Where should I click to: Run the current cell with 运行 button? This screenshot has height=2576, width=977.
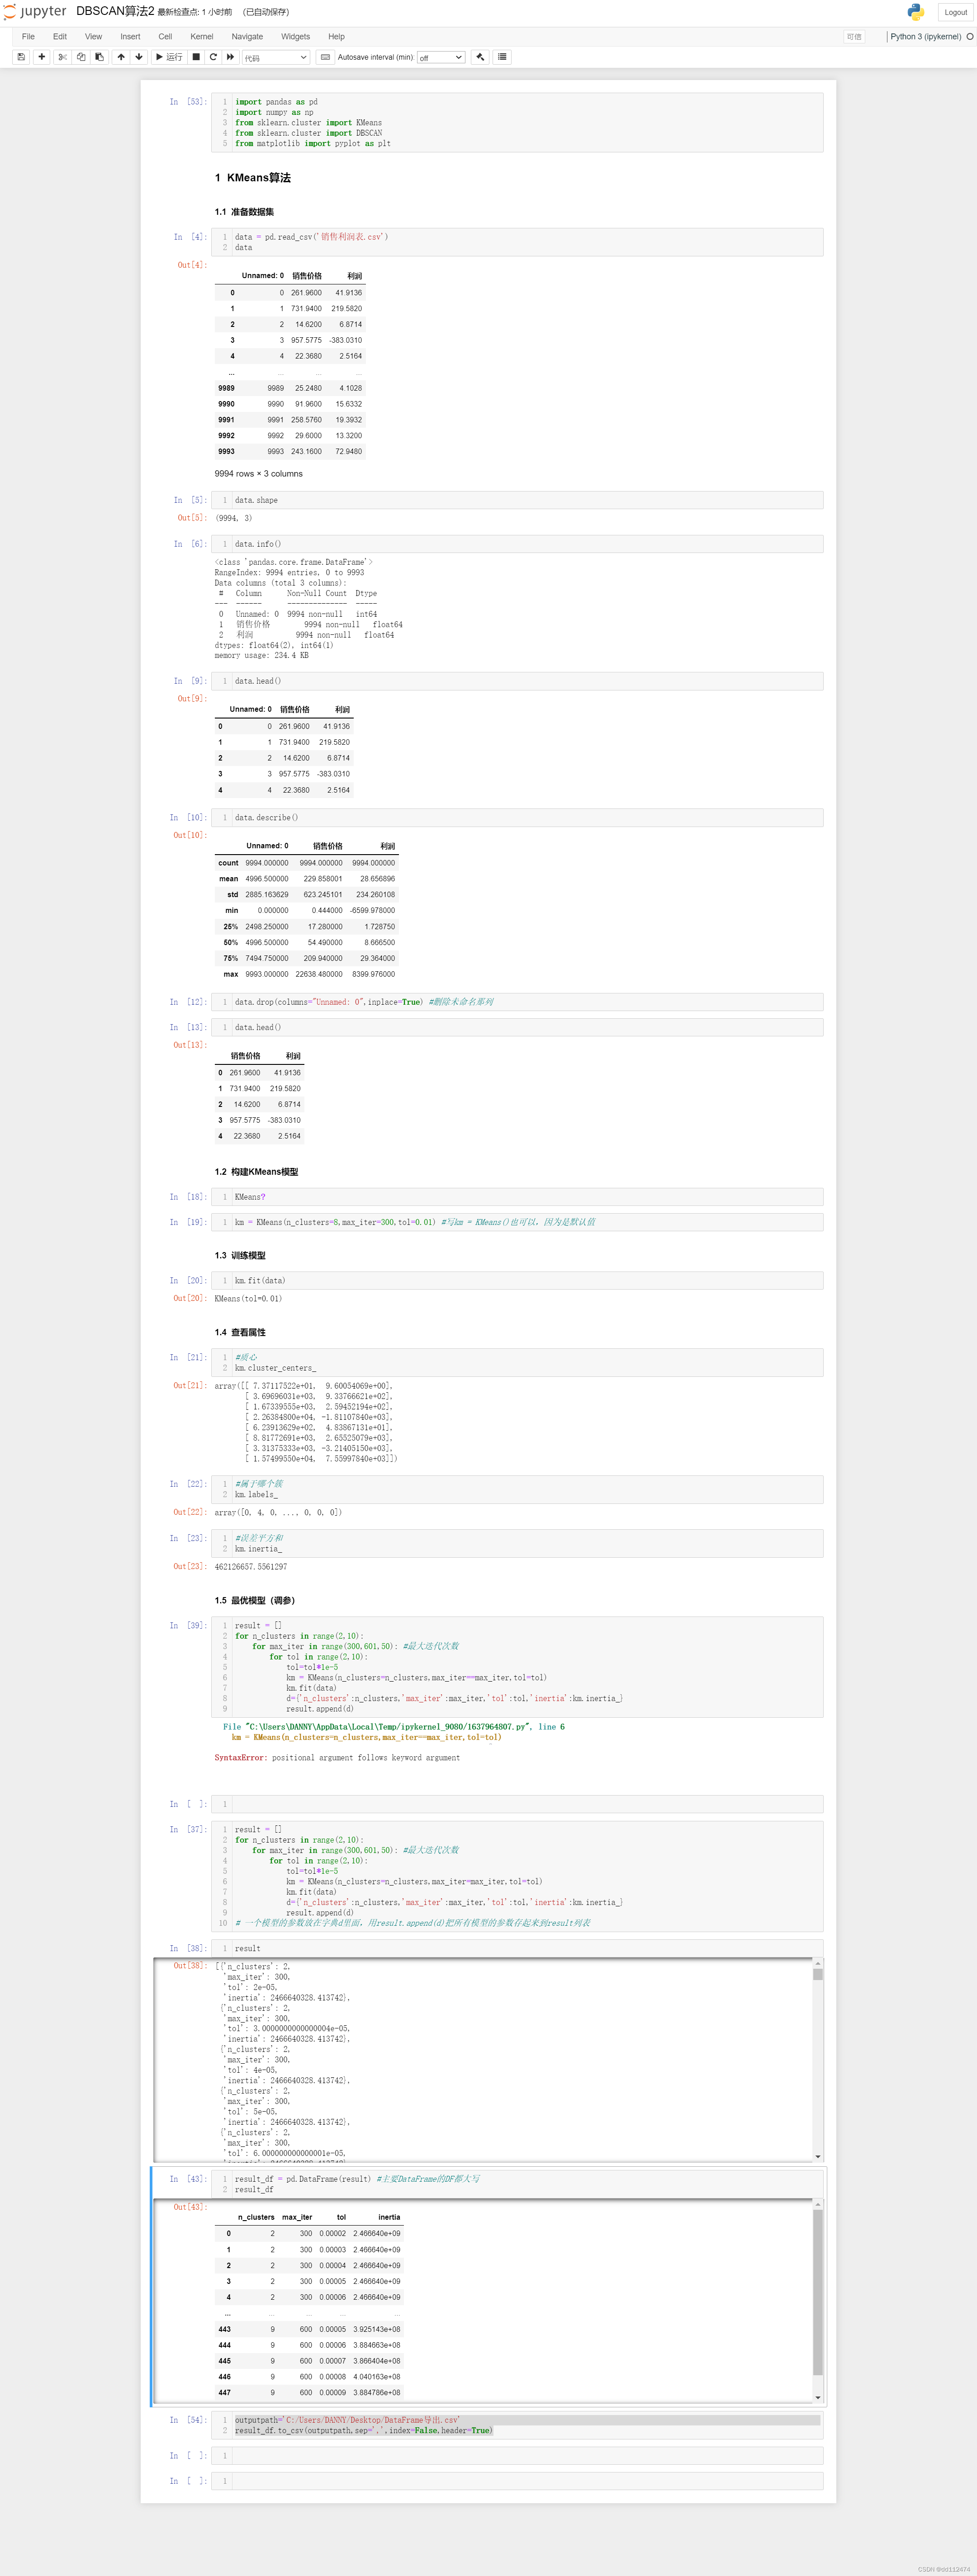pyautogui.click(x=169, y=57)
